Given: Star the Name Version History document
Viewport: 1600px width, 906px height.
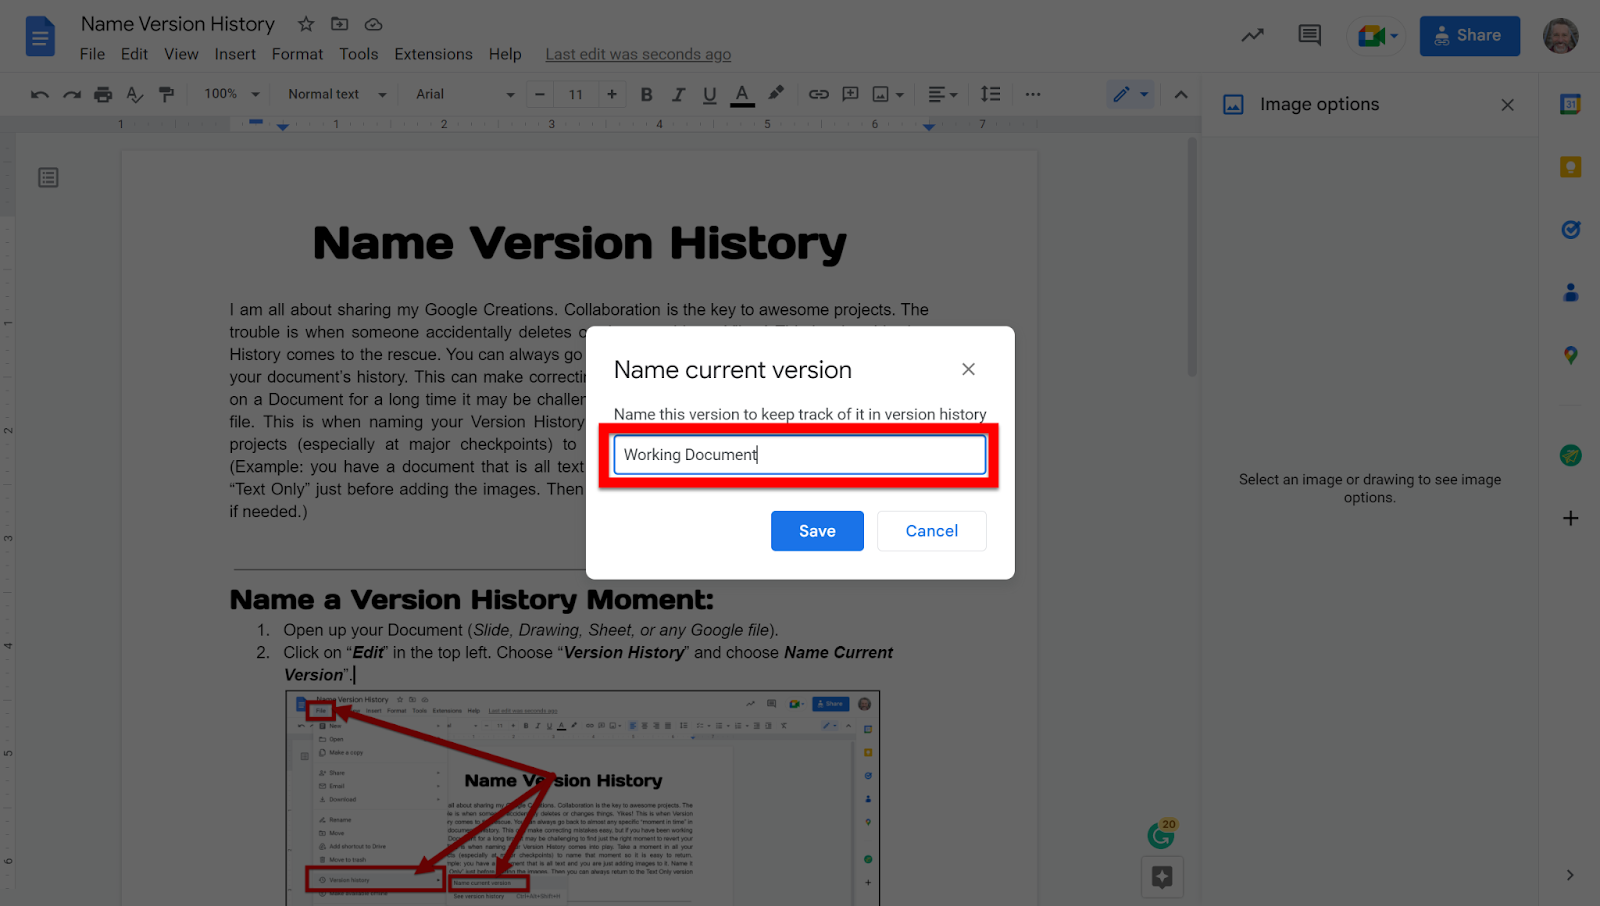Looking at the screenshot, I should tap(306, 24).
